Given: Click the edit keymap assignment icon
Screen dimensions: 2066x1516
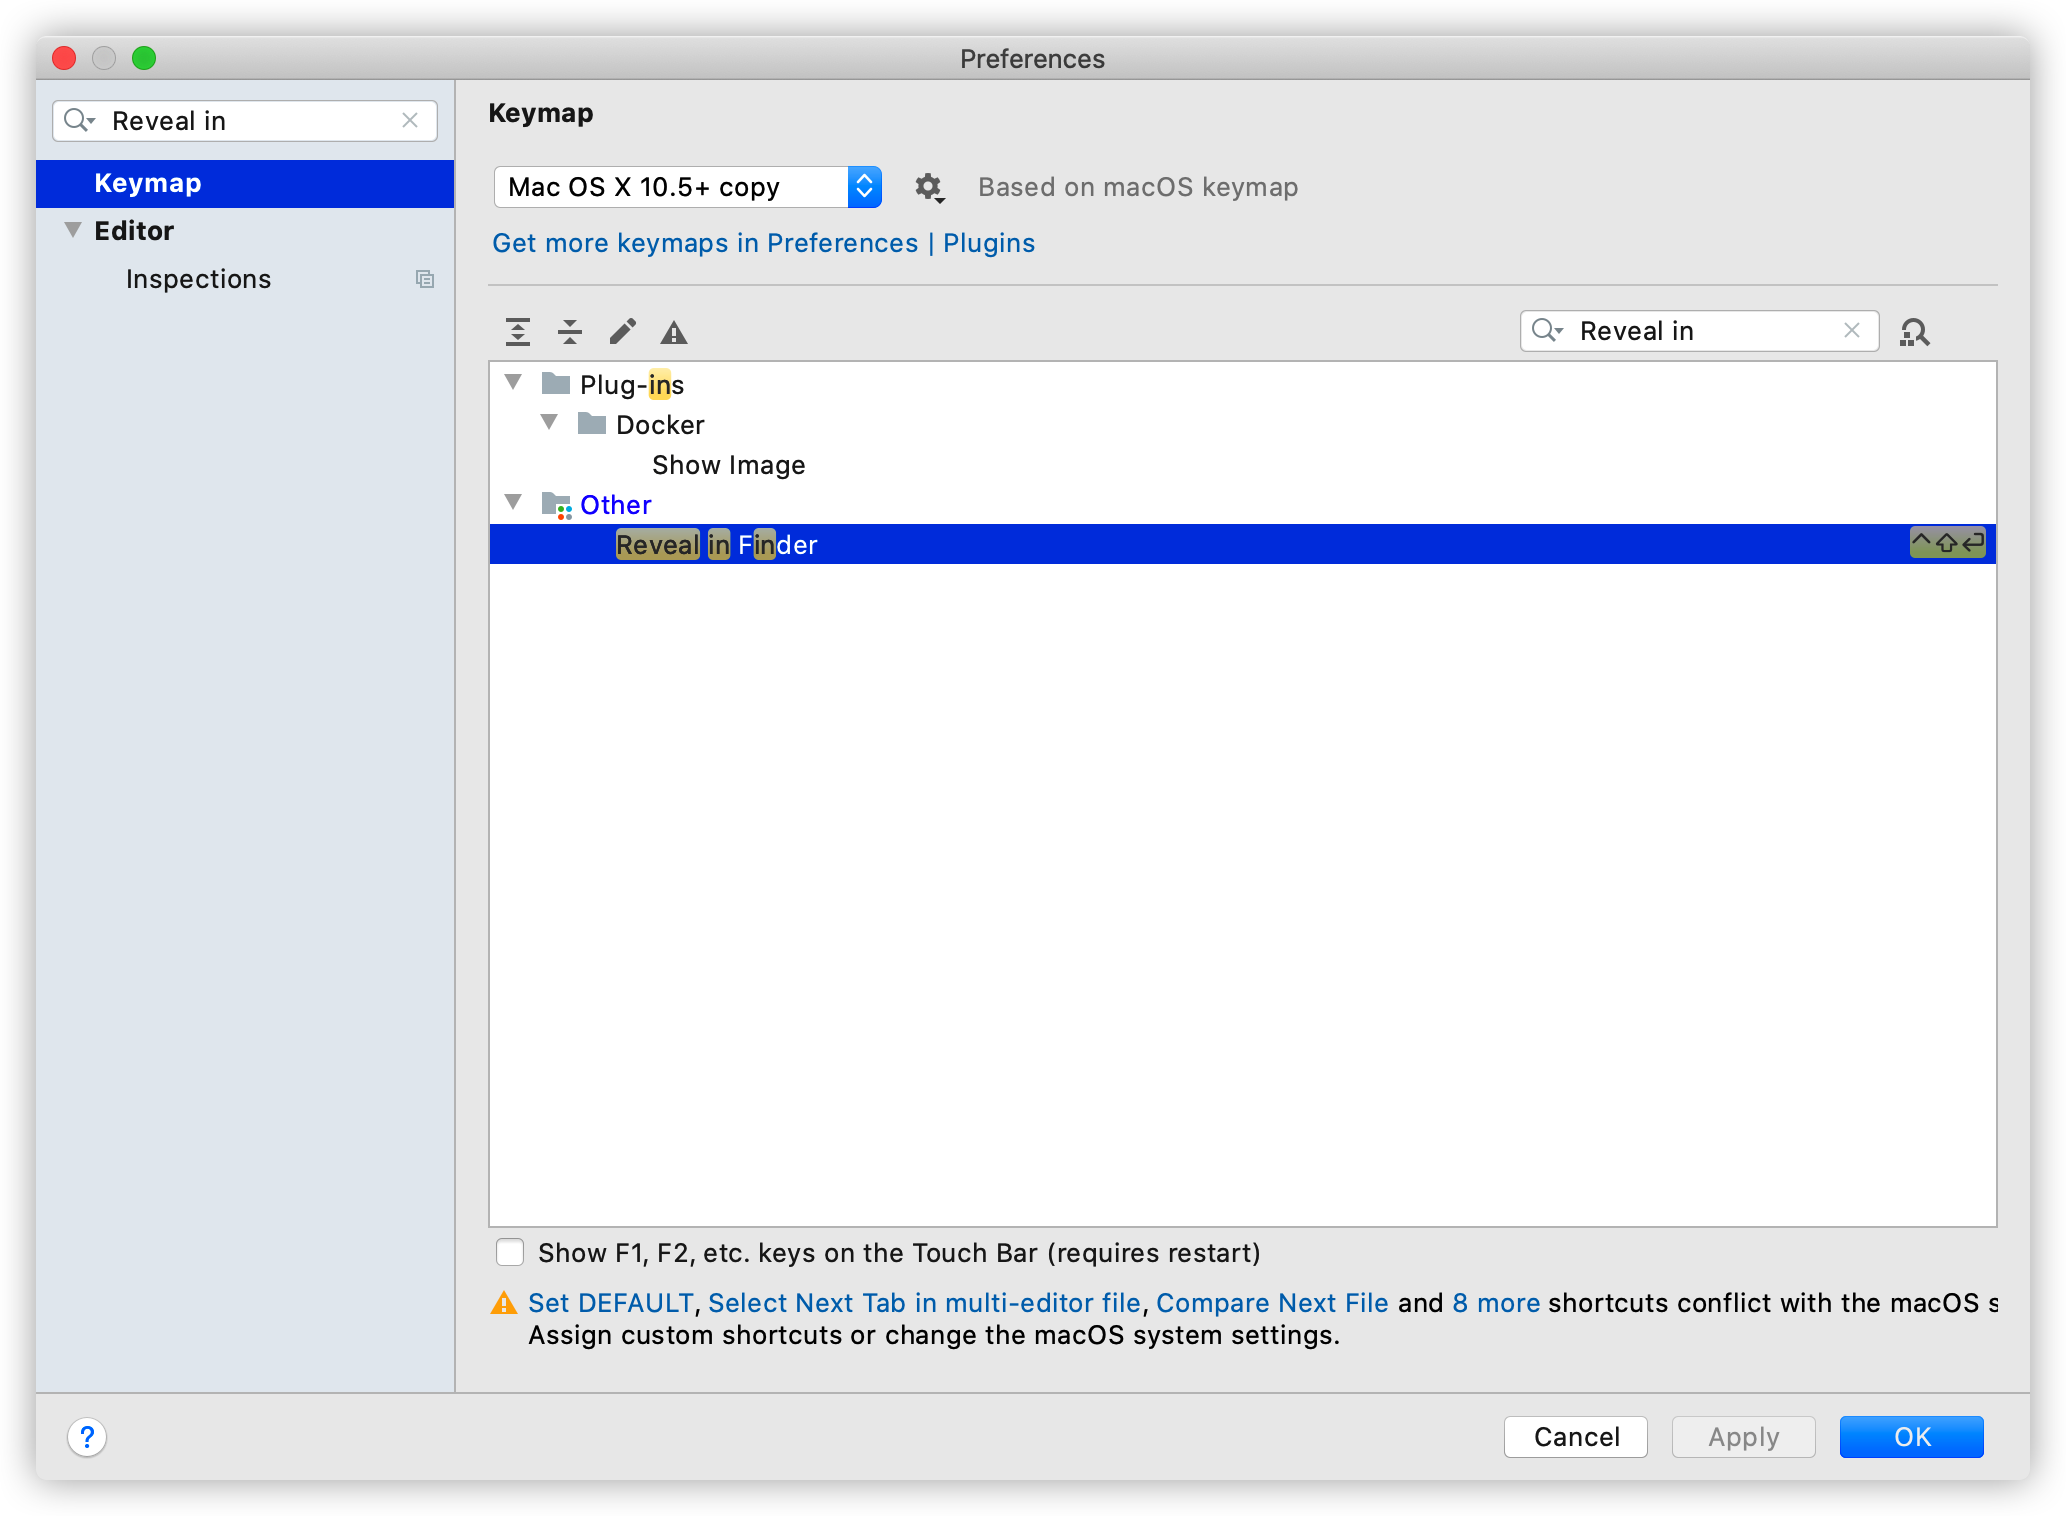Looking at the screenshot, I should [x=624, y=330].
